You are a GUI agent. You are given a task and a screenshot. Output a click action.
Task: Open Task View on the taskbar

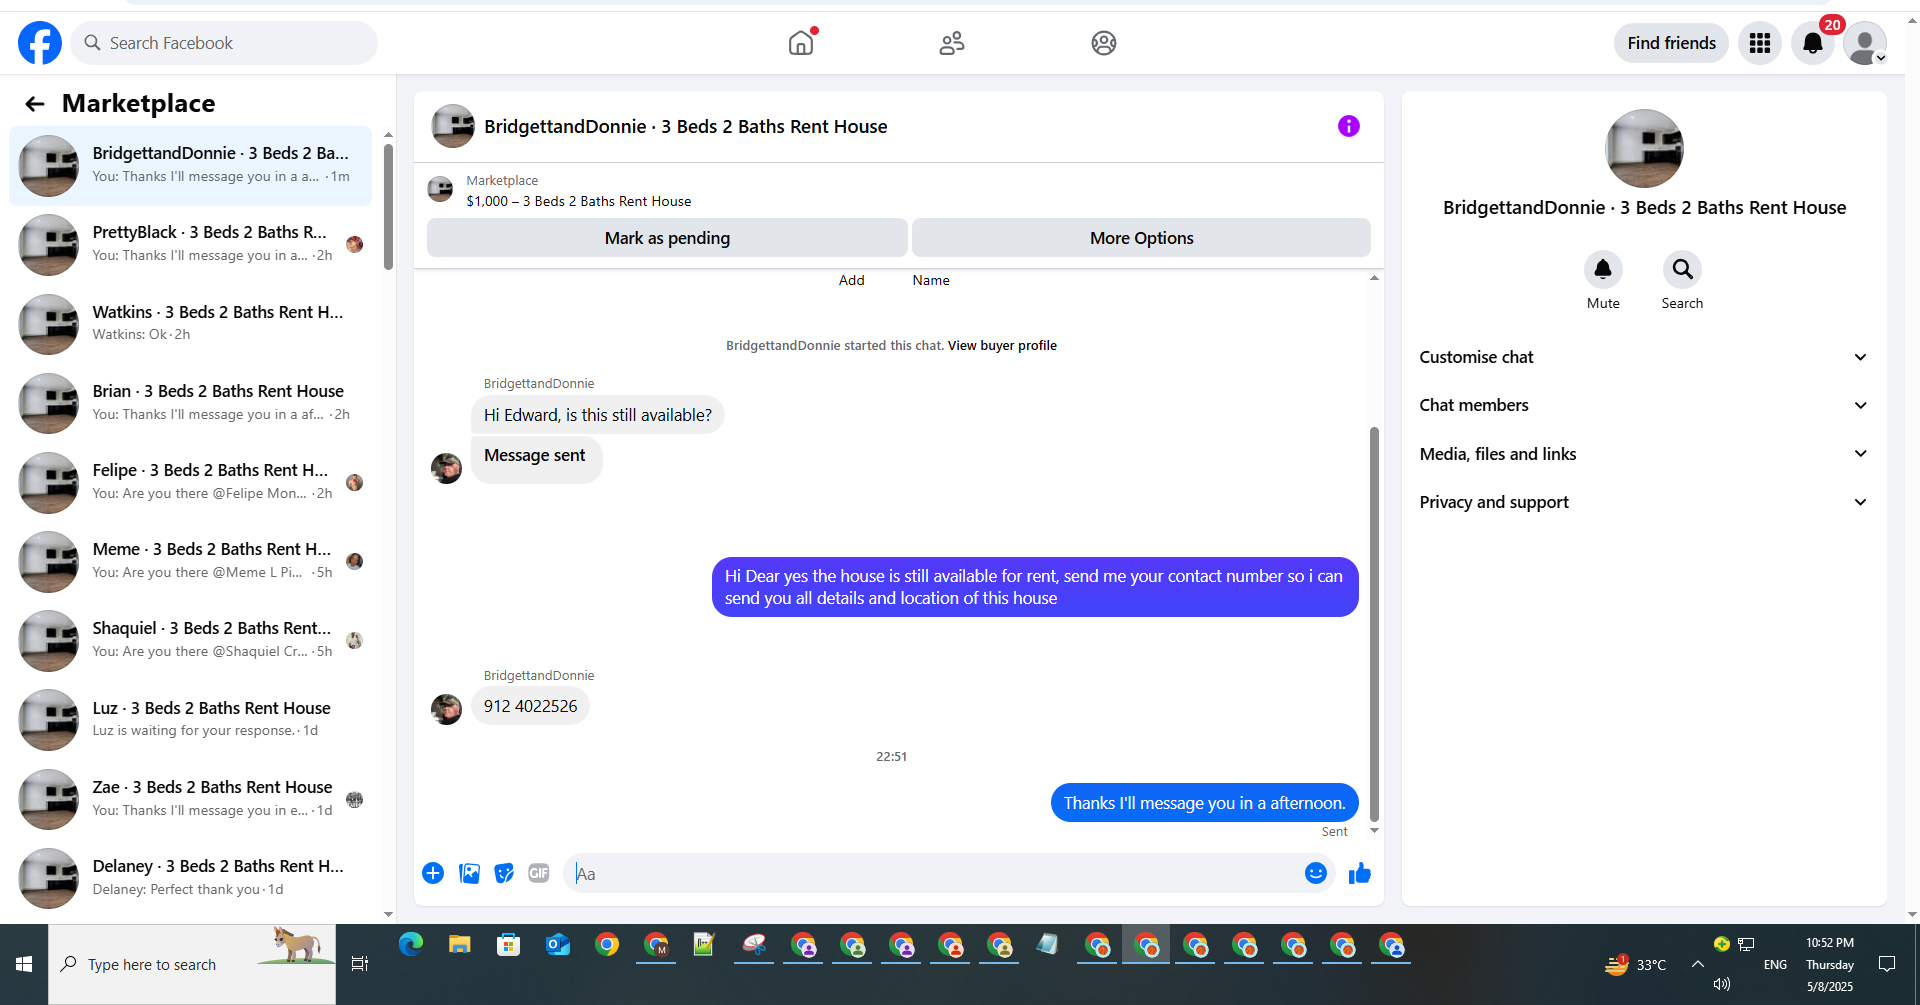pos(360,964)
